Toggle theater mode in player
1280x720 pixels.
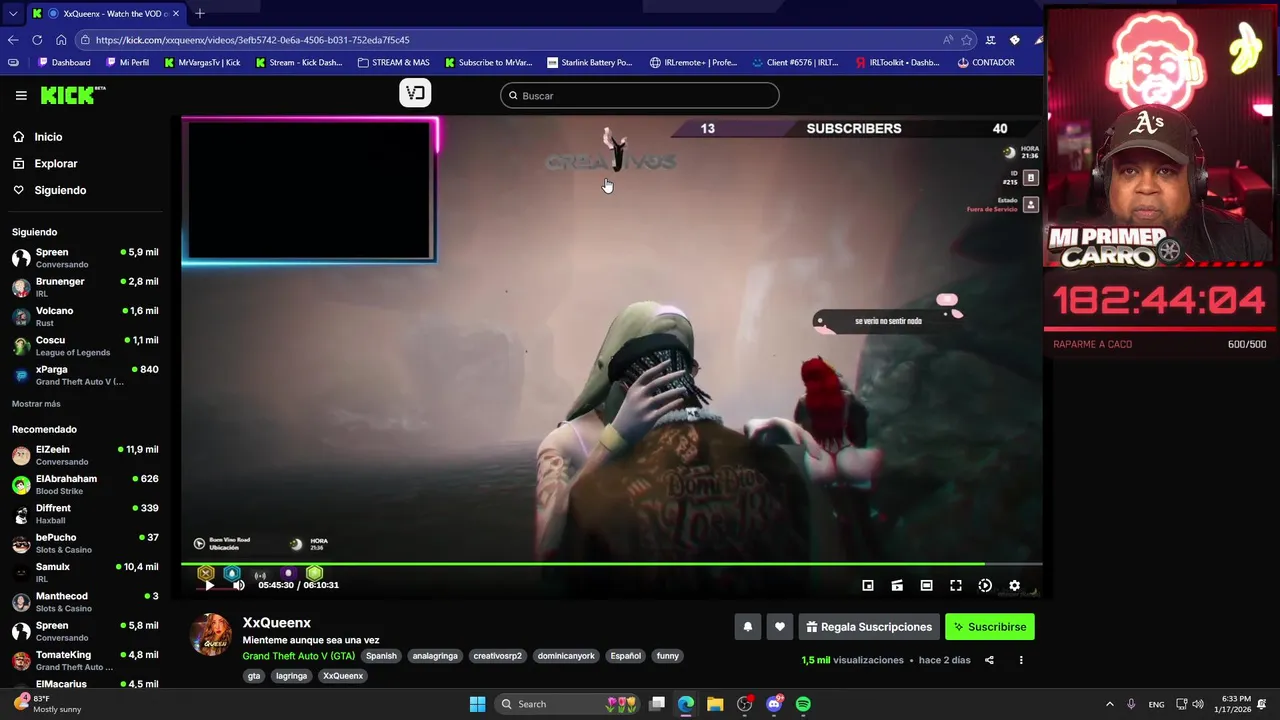(926, 585)
